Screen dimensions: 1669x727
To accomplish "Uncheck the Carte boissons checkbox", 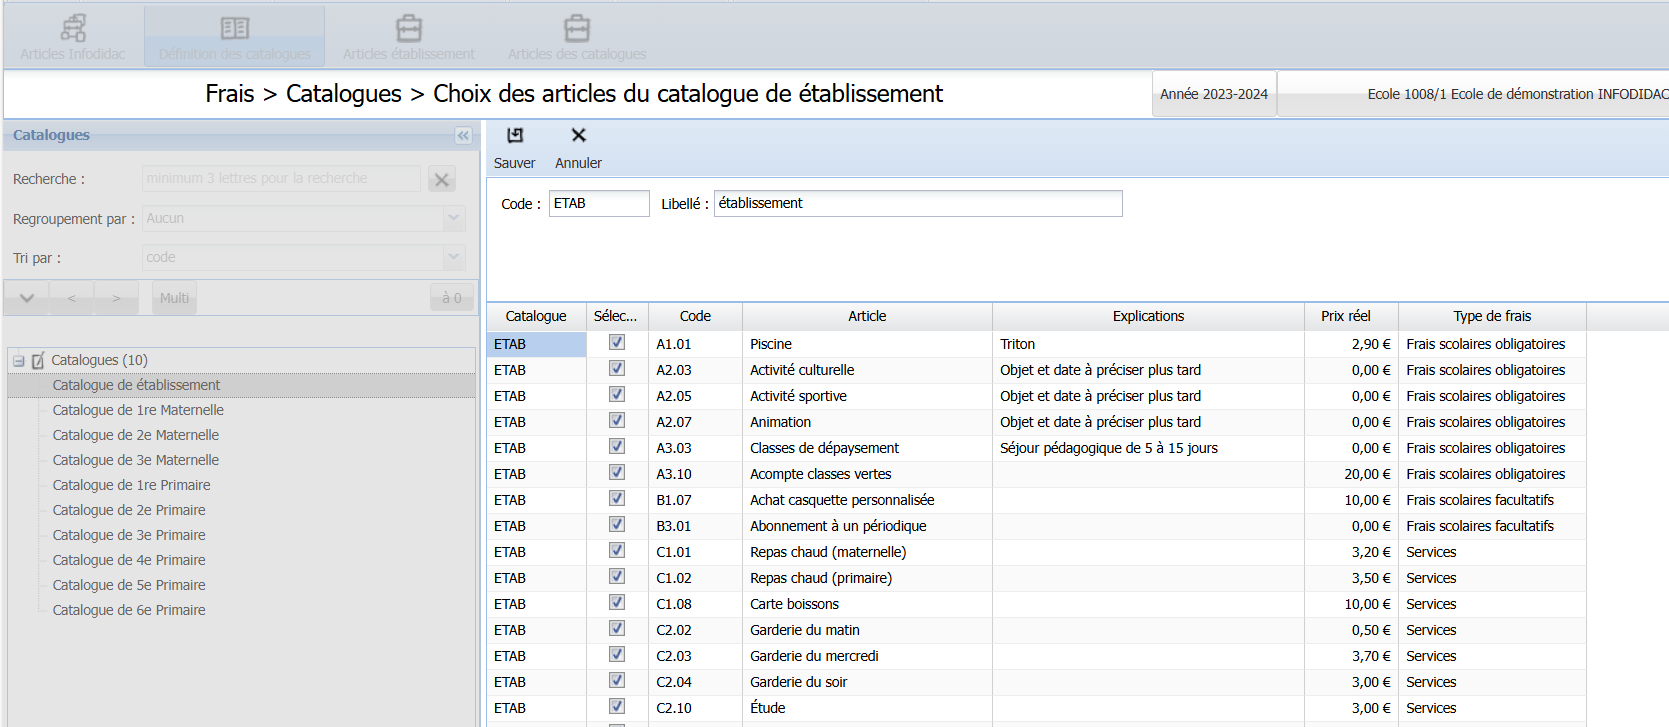I will coord(617,602).
